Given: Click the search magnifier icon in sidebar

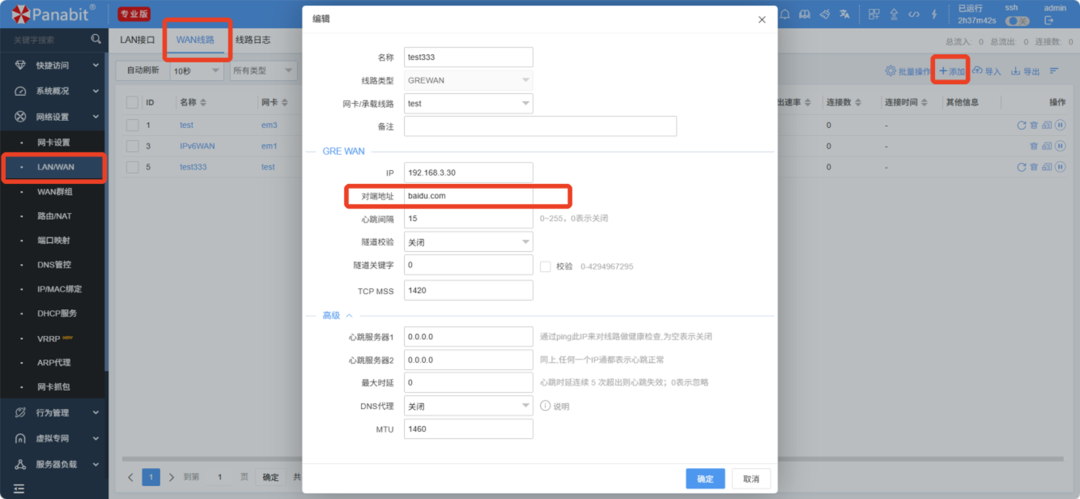Looking at the screenshot, I should [96, 40].
